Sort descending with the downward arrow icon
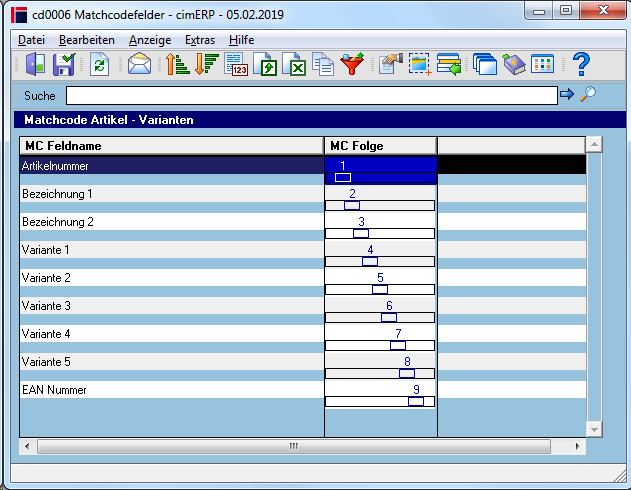The width and height of the screenshot is (631, 490). point(206,64)
